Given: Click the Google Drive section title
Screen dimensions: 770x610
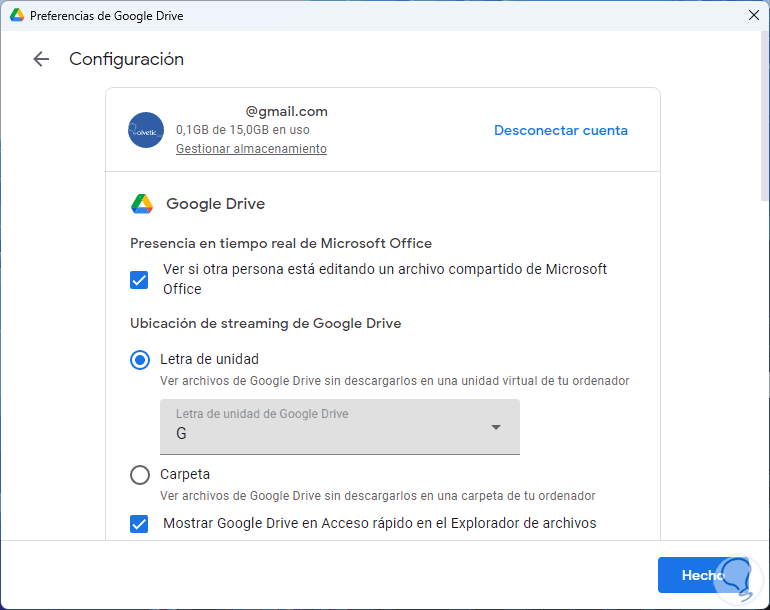Looking at the screenshot, I should tap(215, 204).
